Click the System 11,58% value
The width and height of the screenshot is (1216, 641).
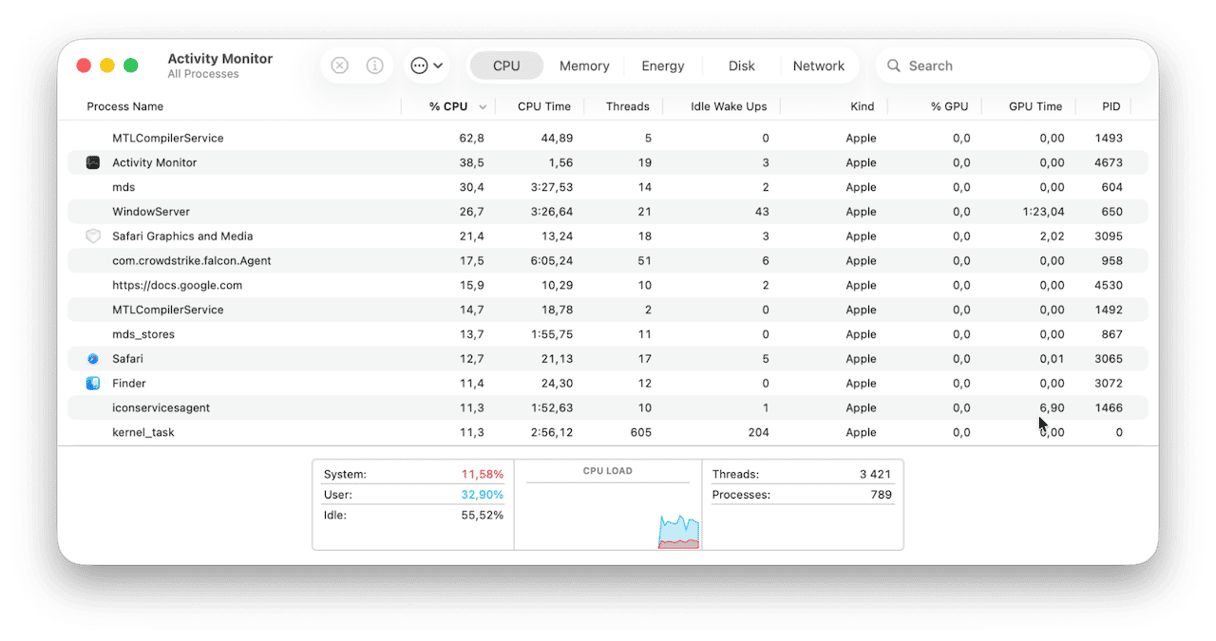[482, 475]
